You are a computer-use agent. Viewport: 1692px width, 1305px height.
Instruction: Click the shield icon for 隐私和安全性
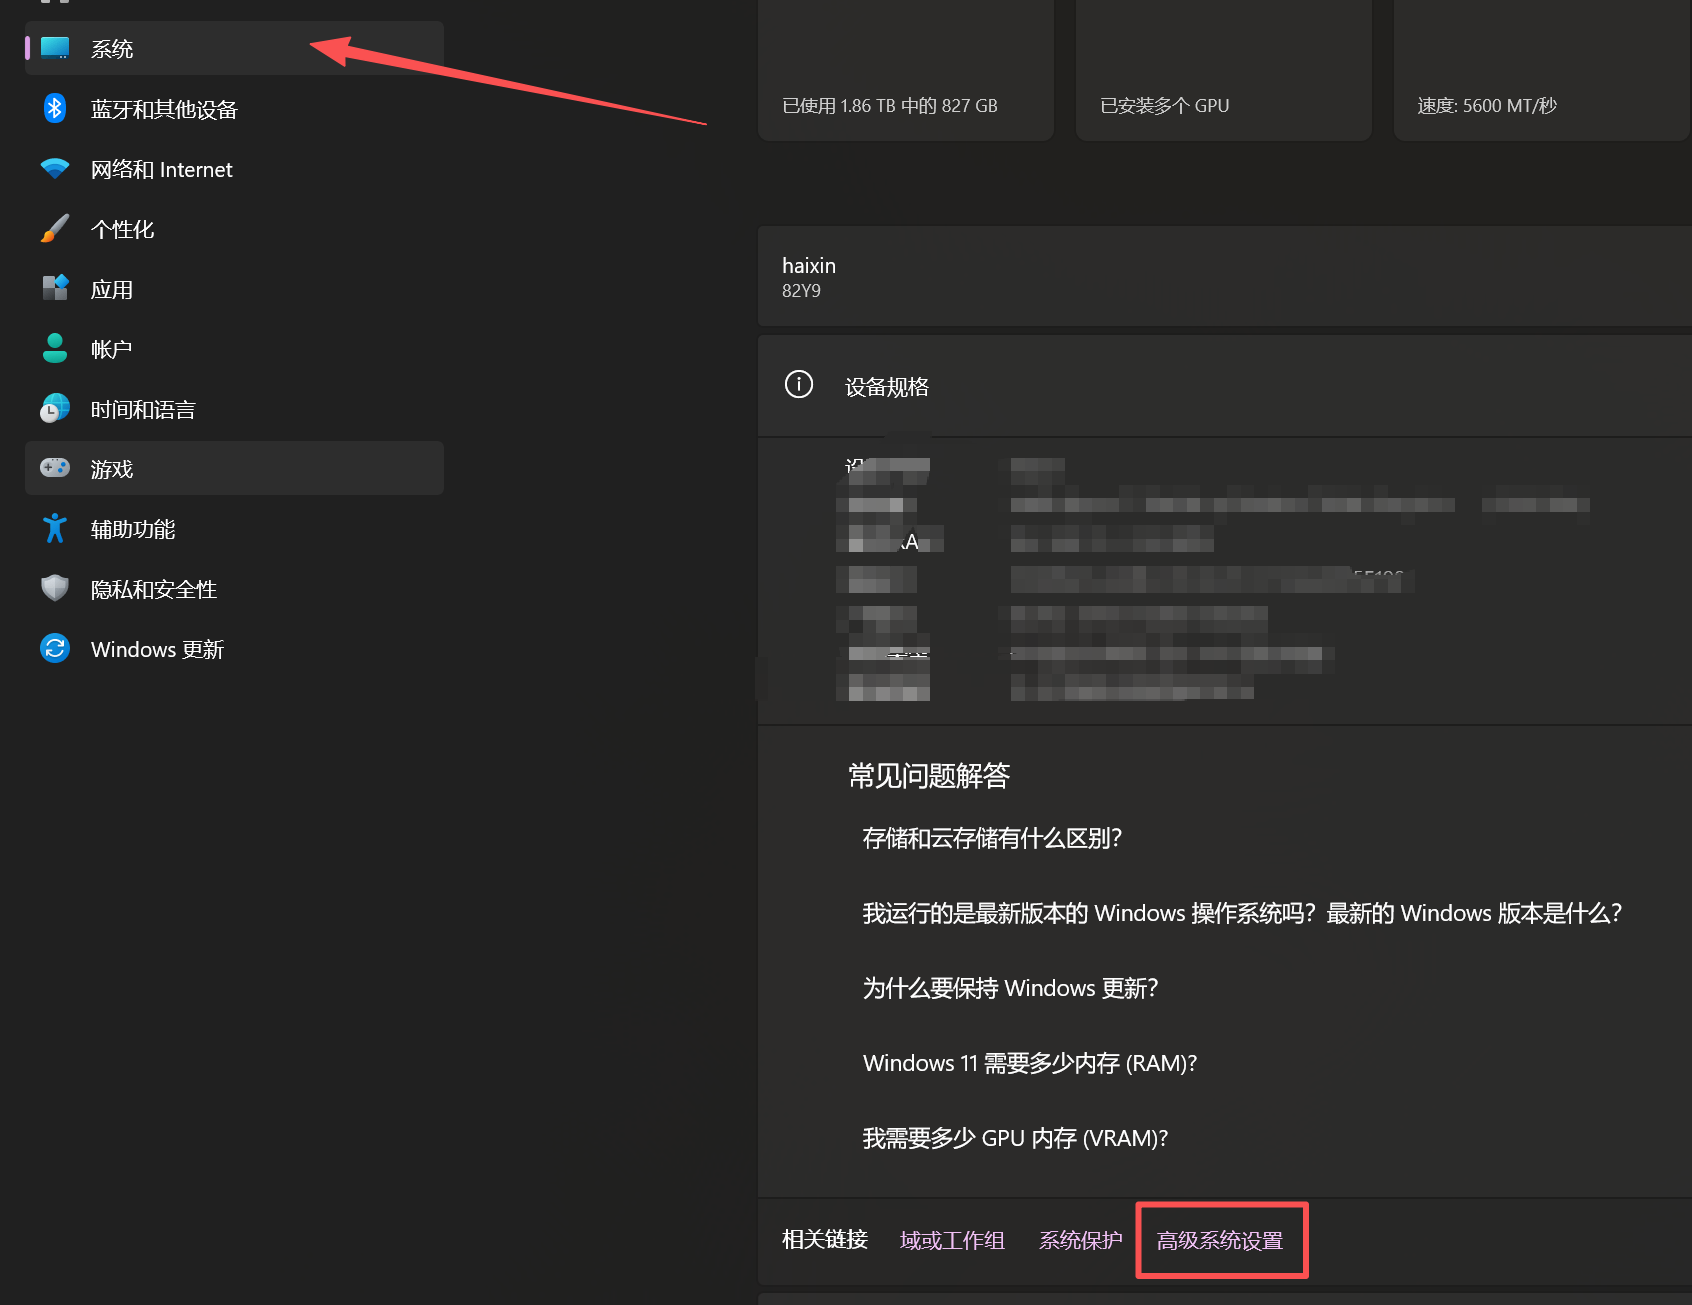(x=54, y=588)
